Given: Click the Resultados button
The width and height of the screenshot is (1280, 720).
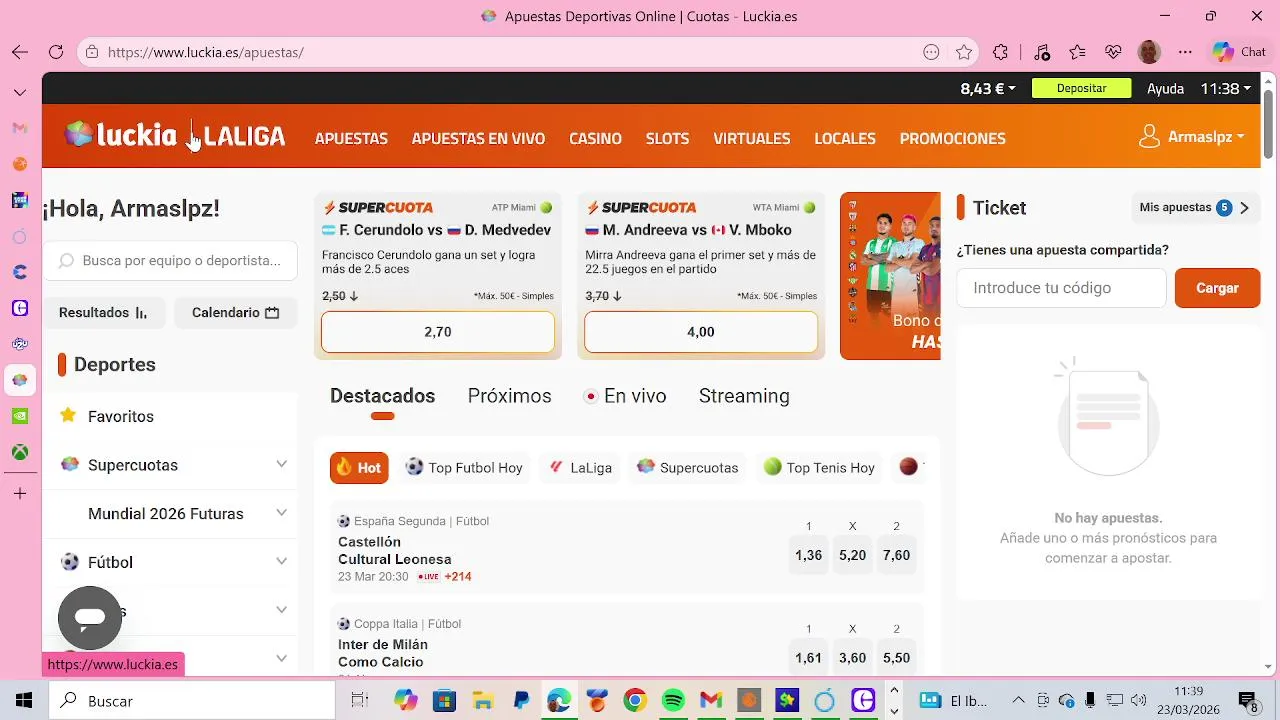Looking at the screenshot, I should [x=103, y=312].
